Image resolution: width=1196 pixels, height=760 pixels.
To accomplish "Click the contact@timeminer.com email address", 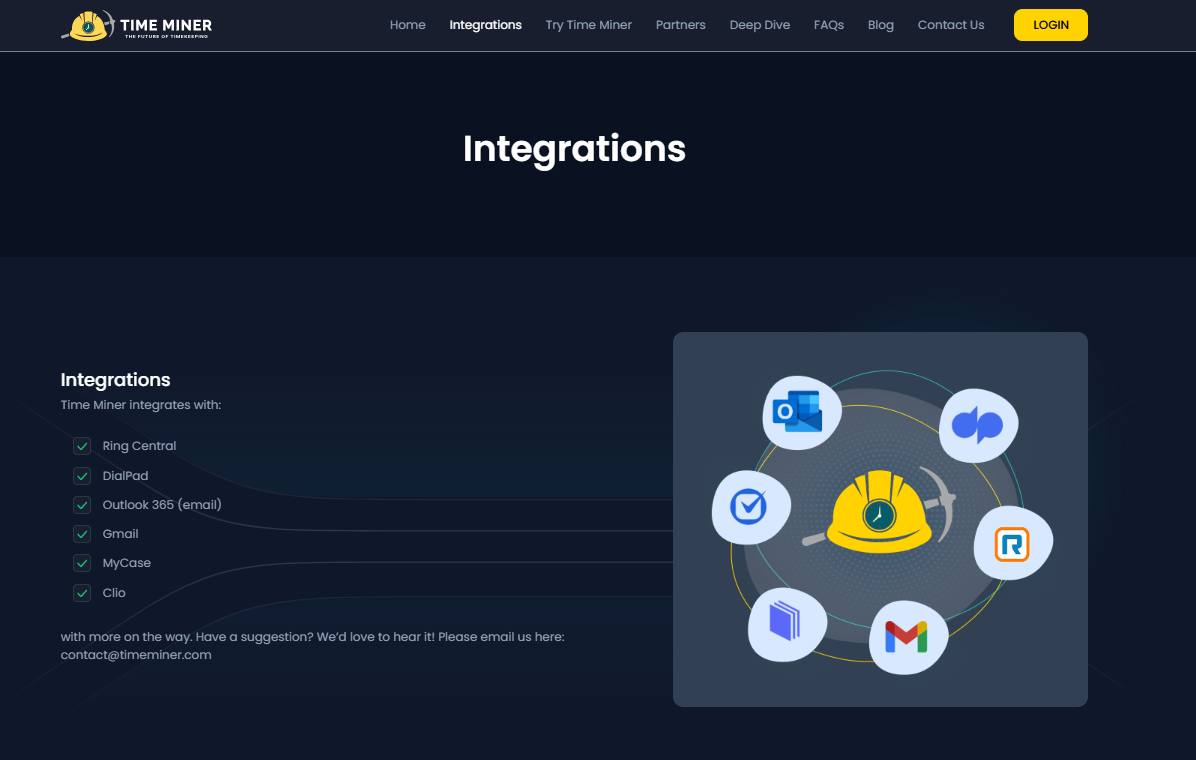I will (136, 655).
